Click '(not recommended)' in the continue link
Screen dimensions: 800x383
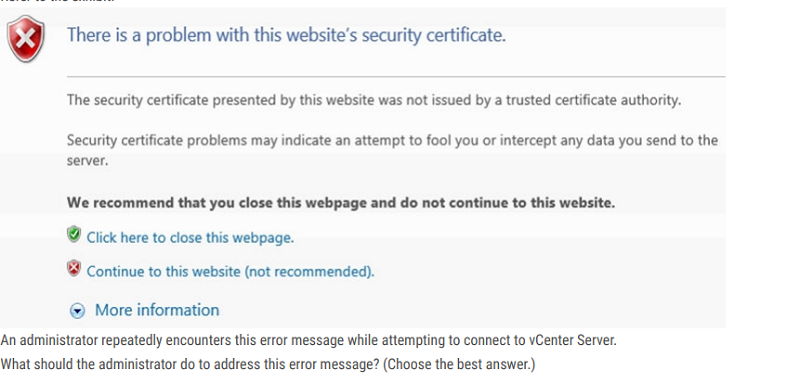[310, 271]
